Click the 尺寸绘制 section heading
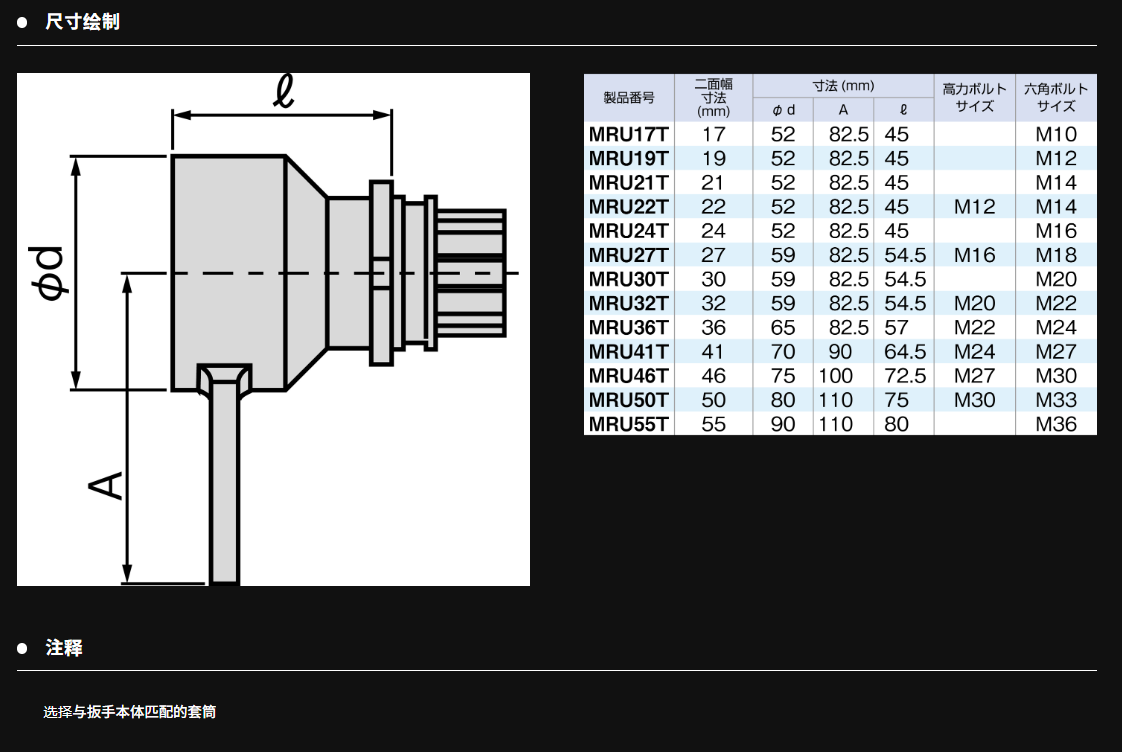 coord(82,22)
